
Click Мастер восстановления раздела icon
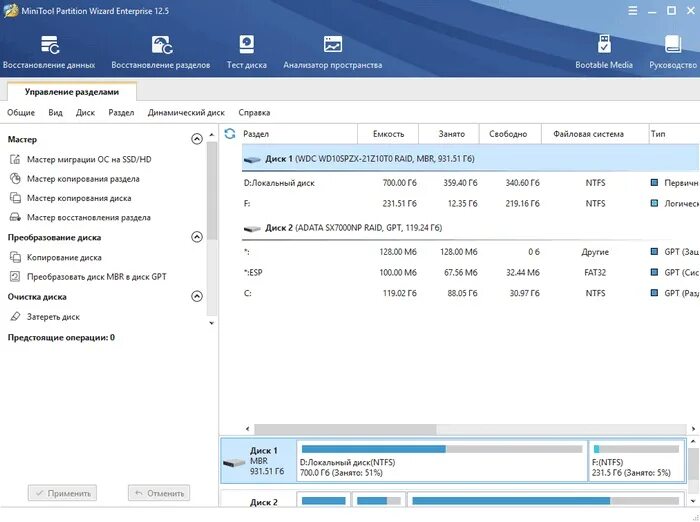[x=15, y=217]
